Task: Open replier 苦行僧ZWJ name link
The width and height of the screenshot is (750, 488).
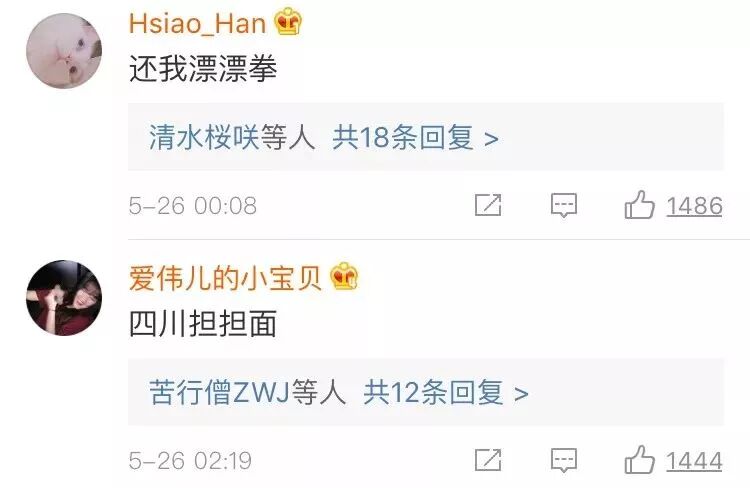Action: [x=219, y=393]
